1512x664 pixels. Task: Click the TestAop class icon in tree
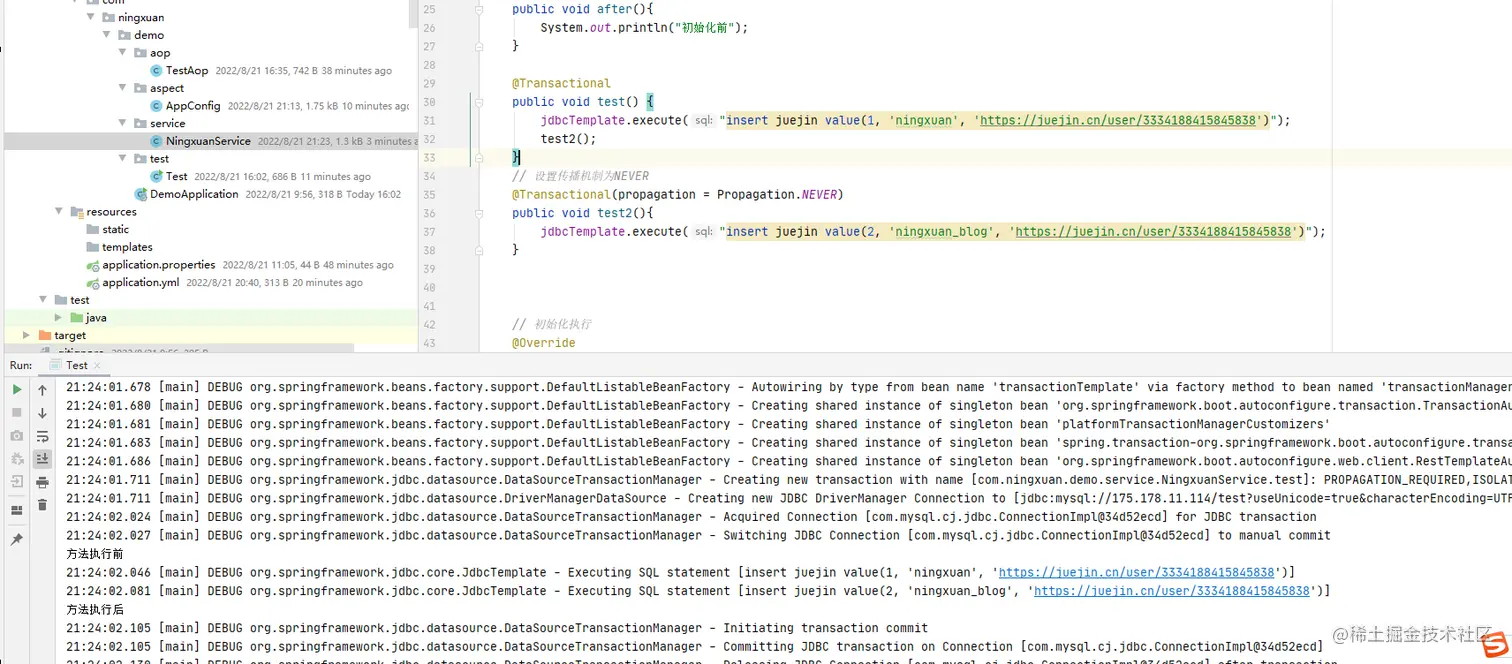tap(156, 71)
